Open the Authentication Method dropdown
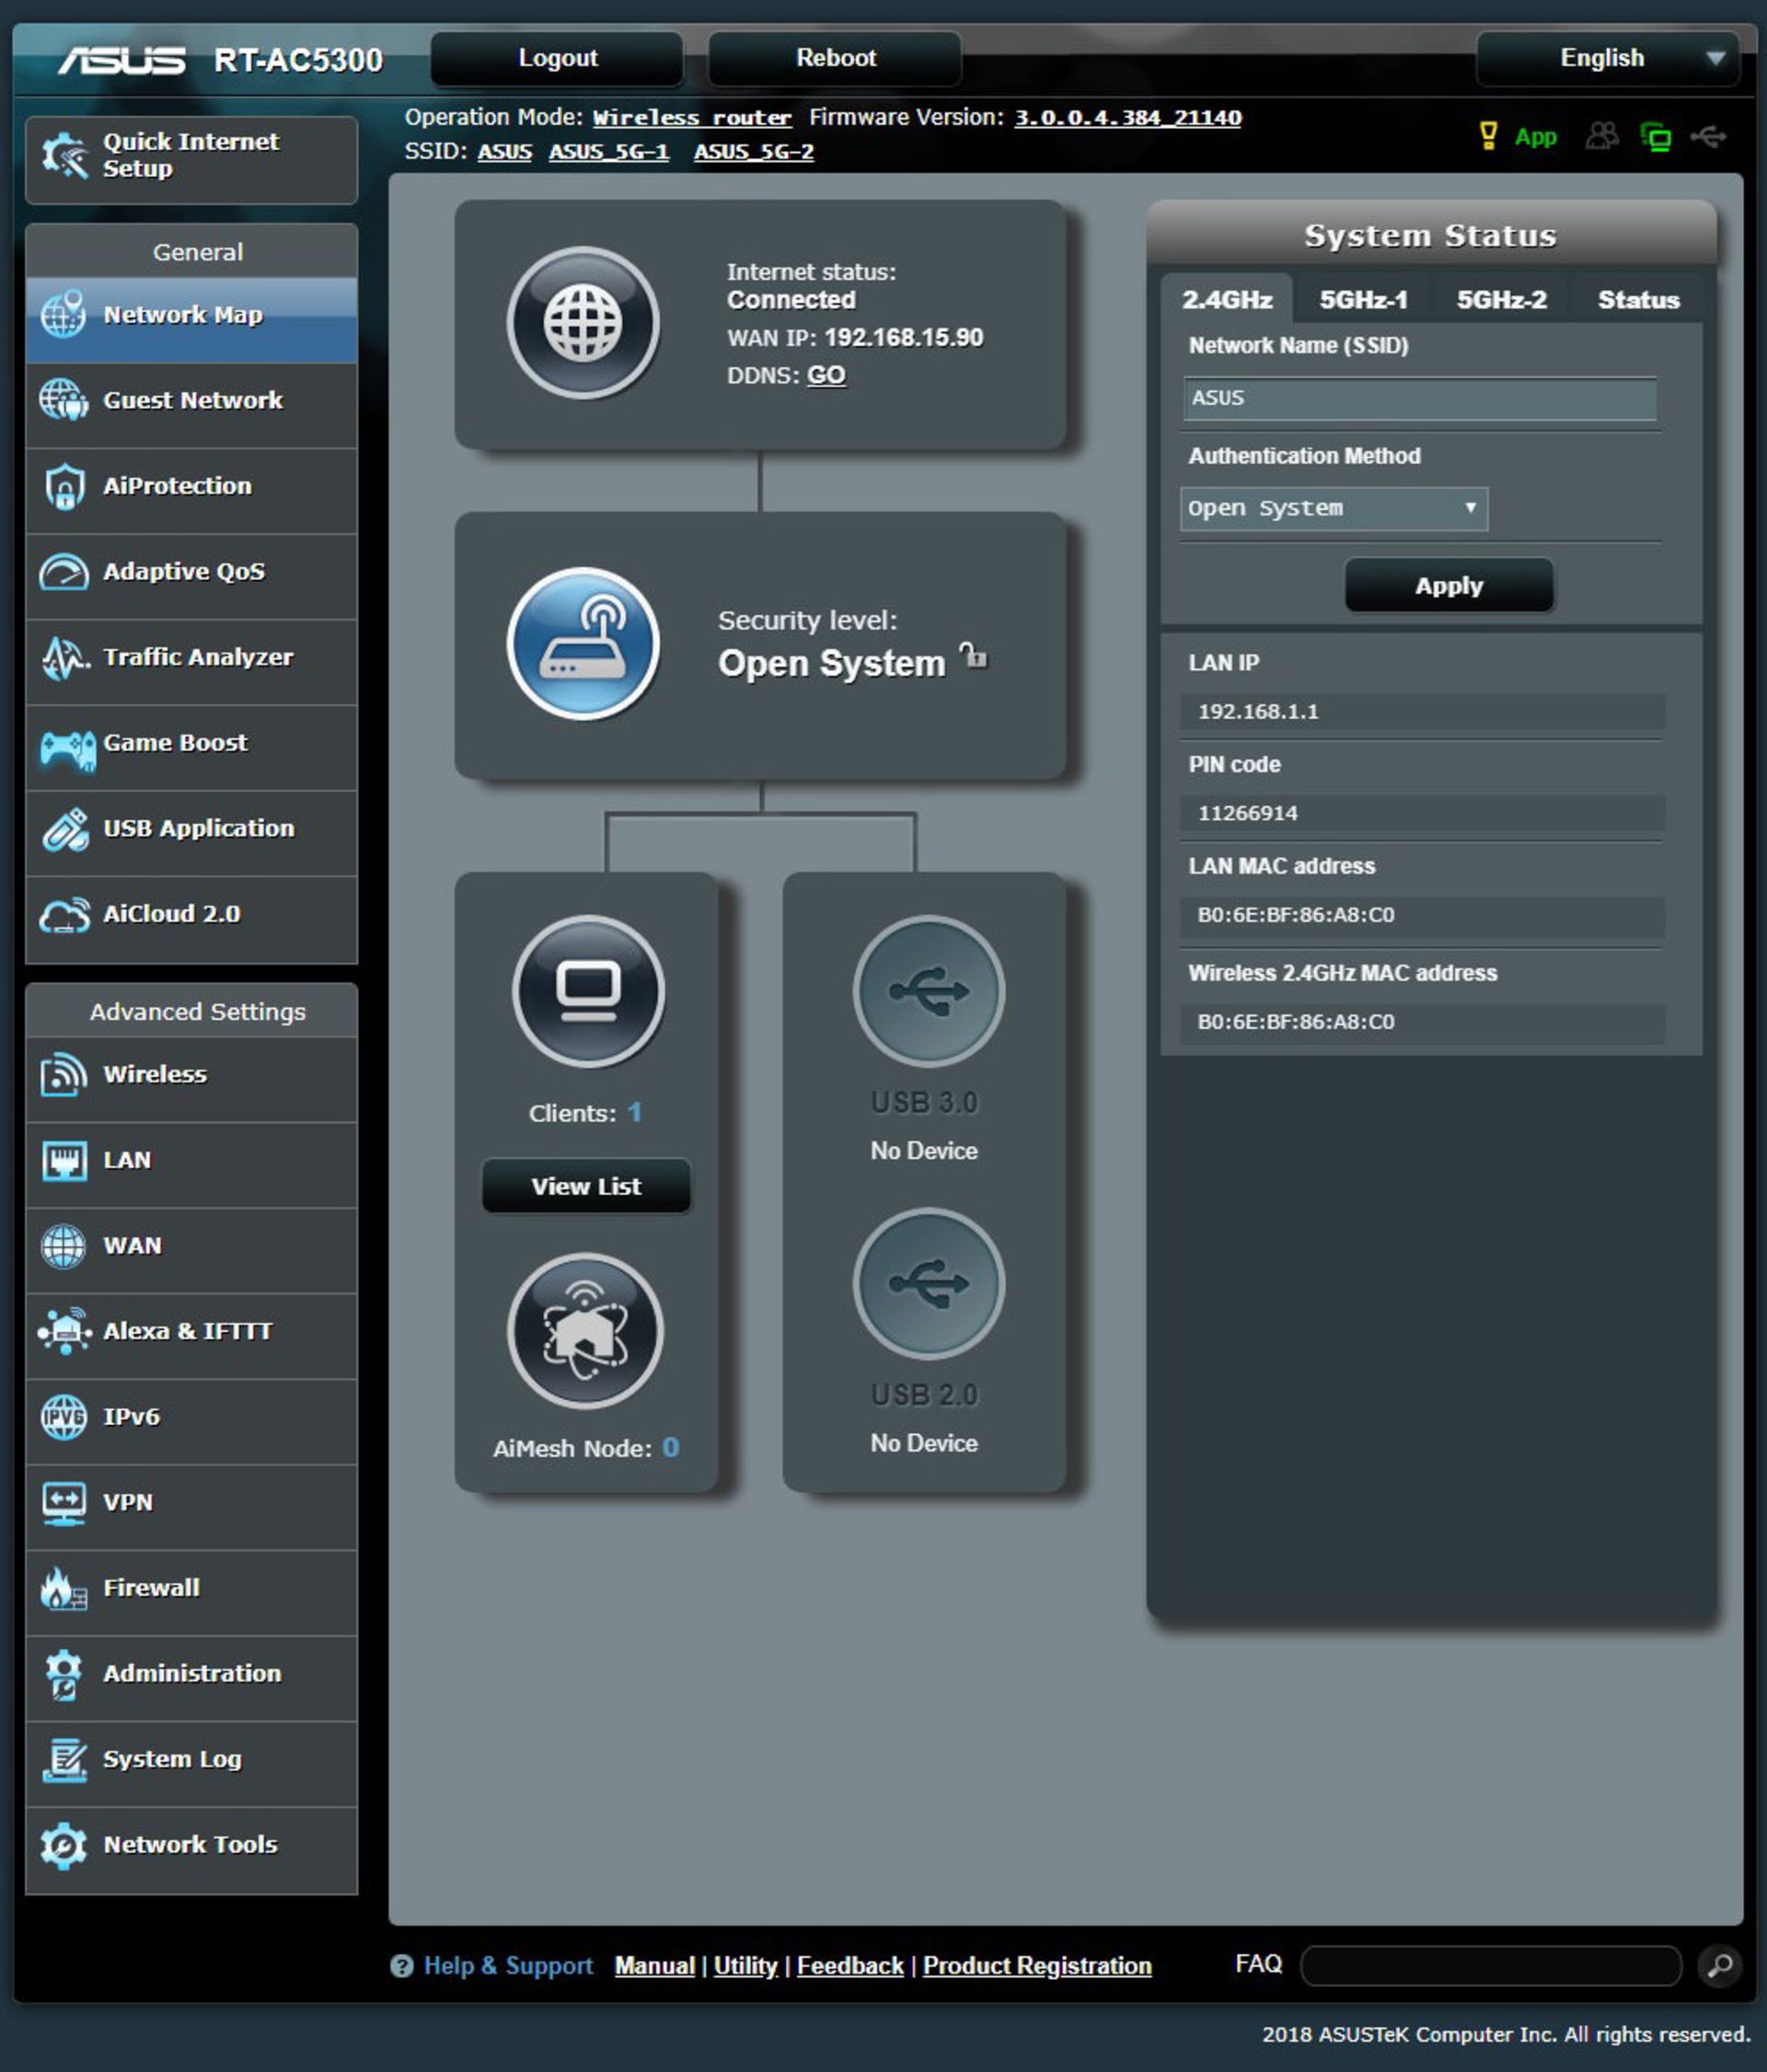 pyautogui.click(x=1333, y=508)
